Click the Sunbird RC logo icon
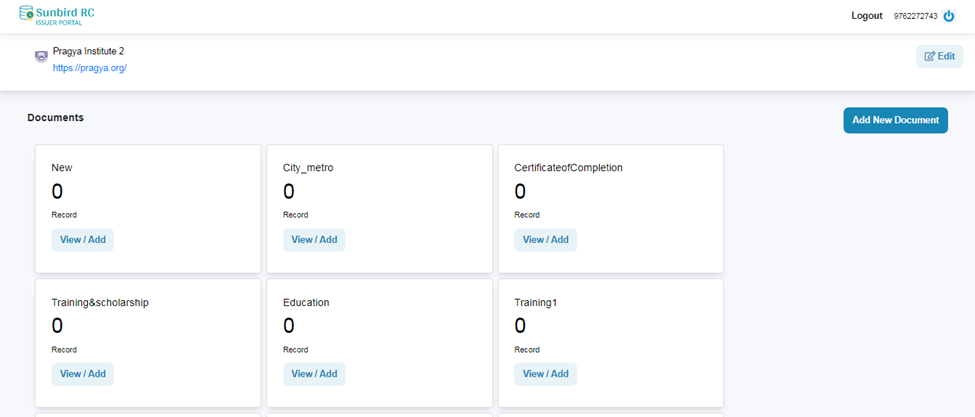 pyautogui.click(x=25, y=14)
